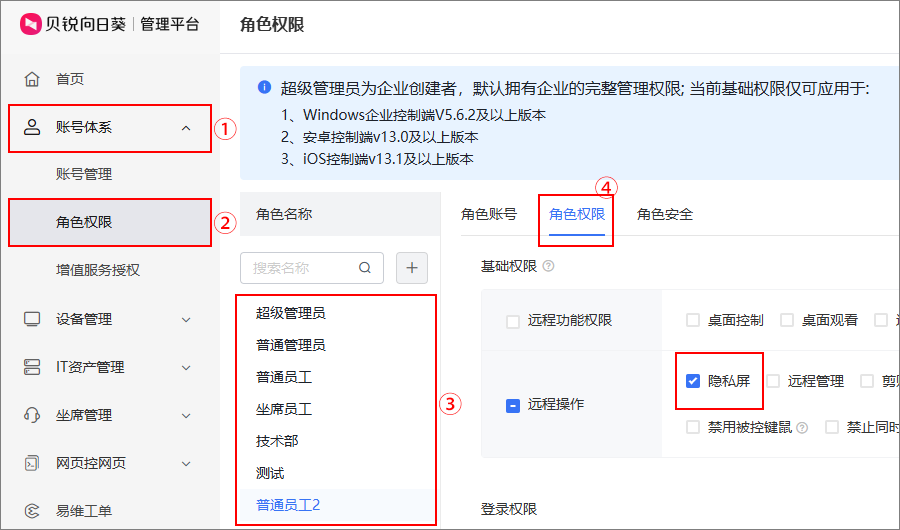This screenshot has width=900, height=530.
Task: Click the 易维工单 sidebar icon
Action: pos(32,511)
